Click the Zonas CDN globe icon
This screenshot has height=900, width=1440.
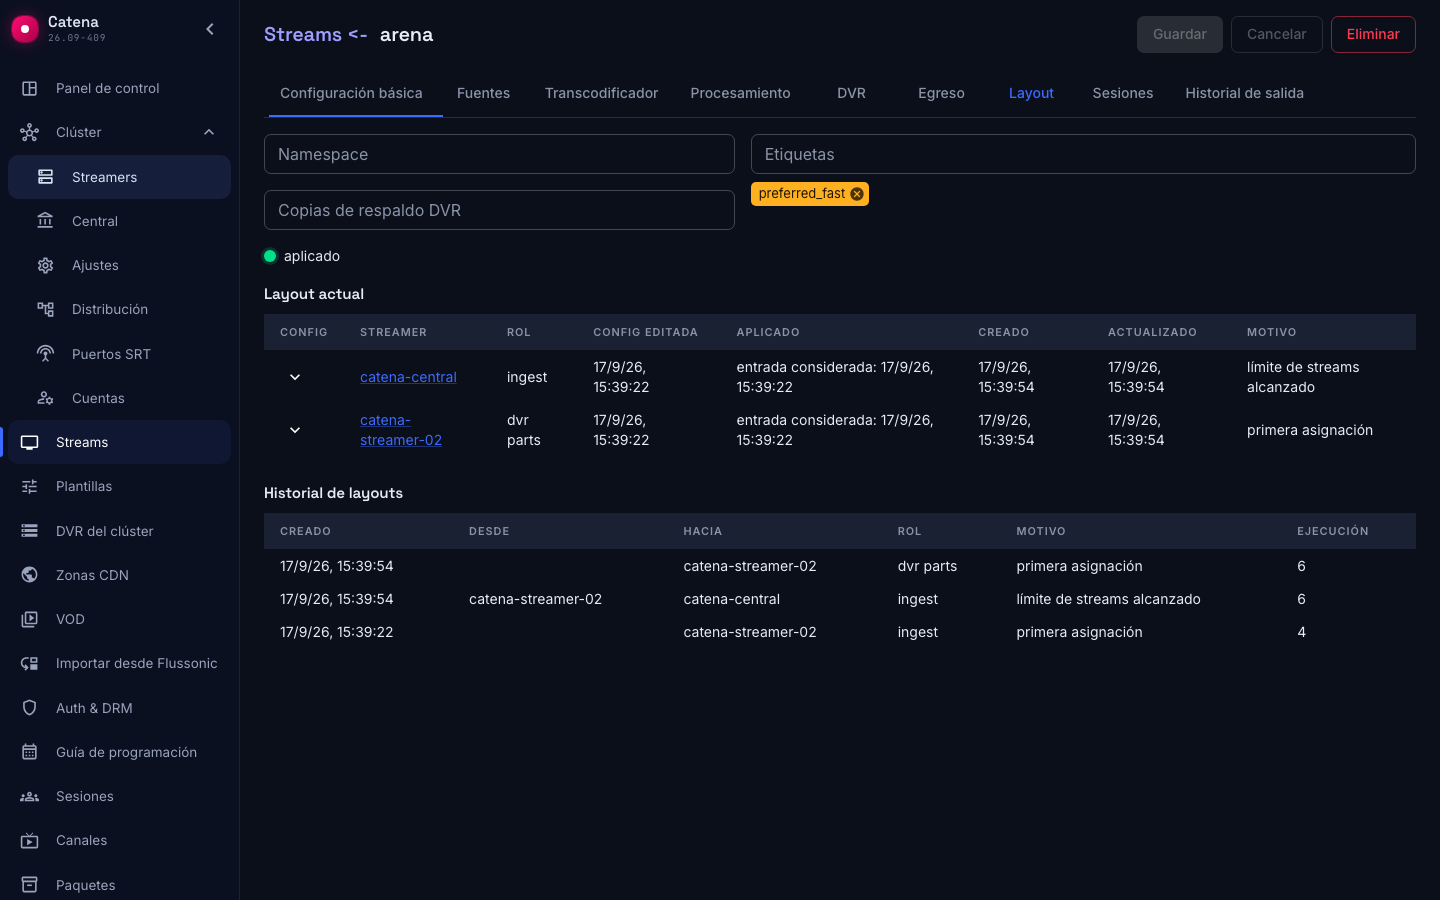pyautogui.click(x=30, y=575)
